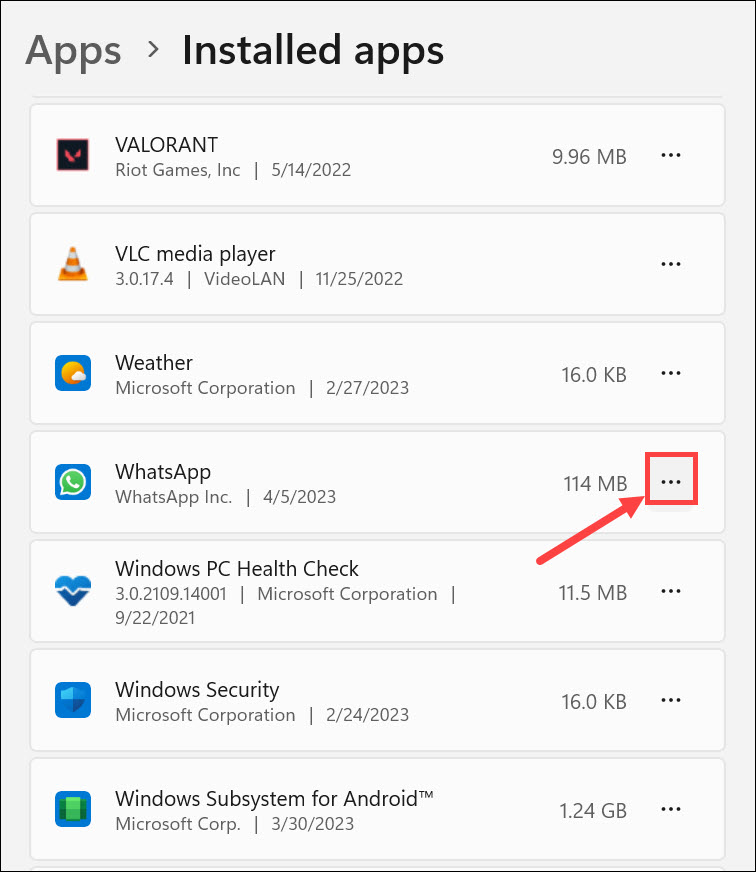Click the VLC version 3.0.17.4 text

pyautogui.click(x=144, y=279)
